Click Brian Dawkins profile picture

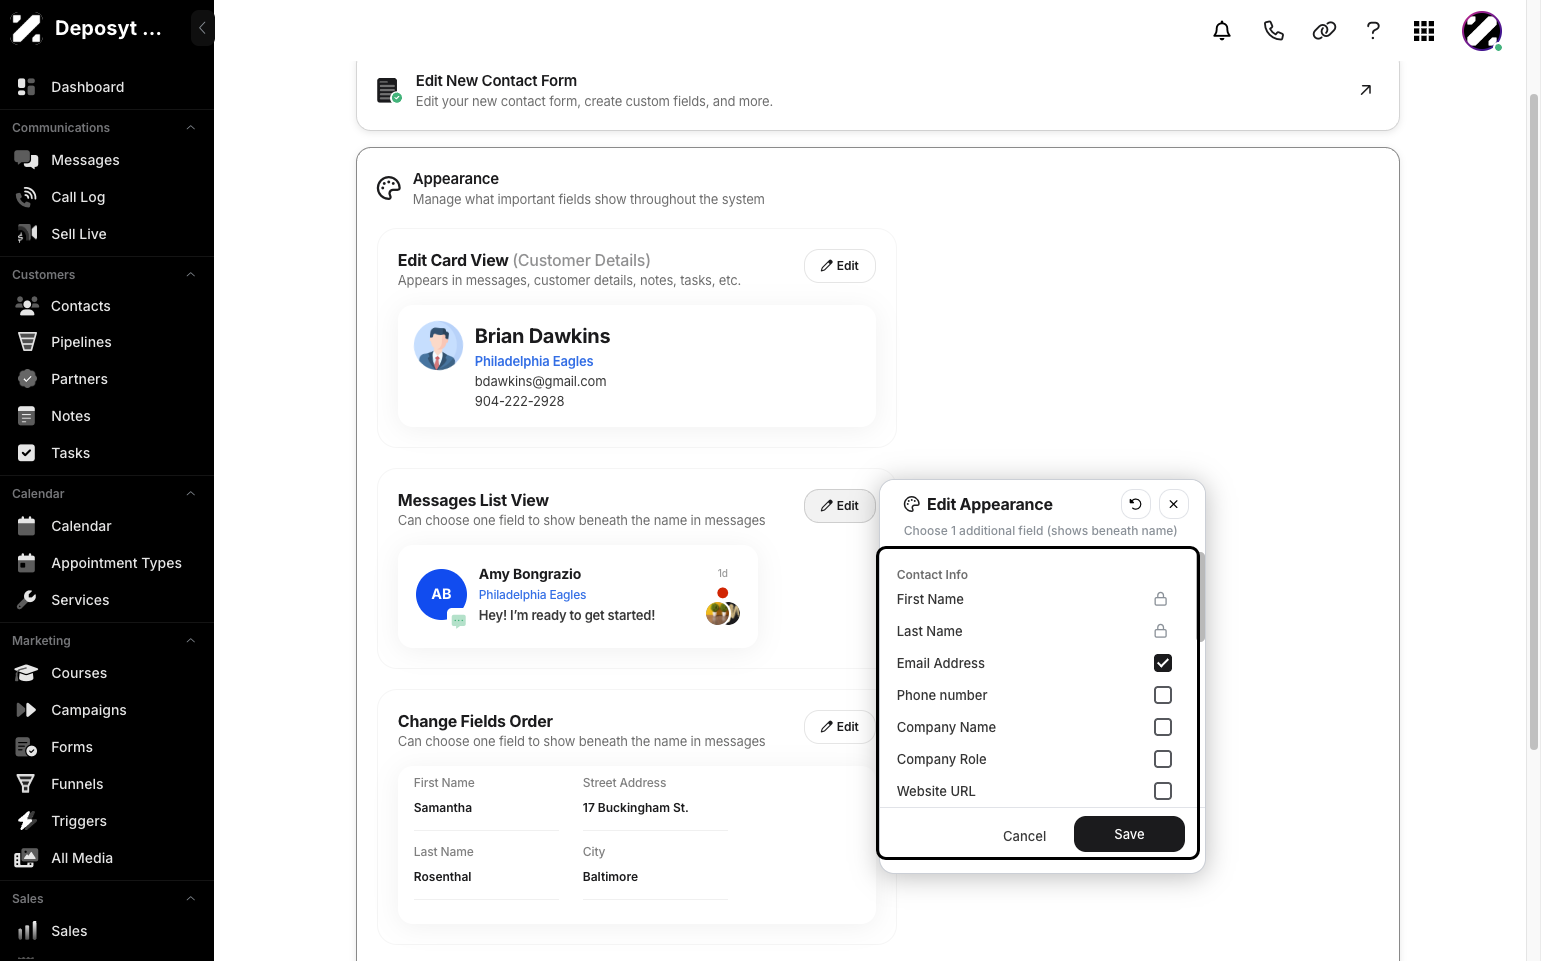(438, 346)
